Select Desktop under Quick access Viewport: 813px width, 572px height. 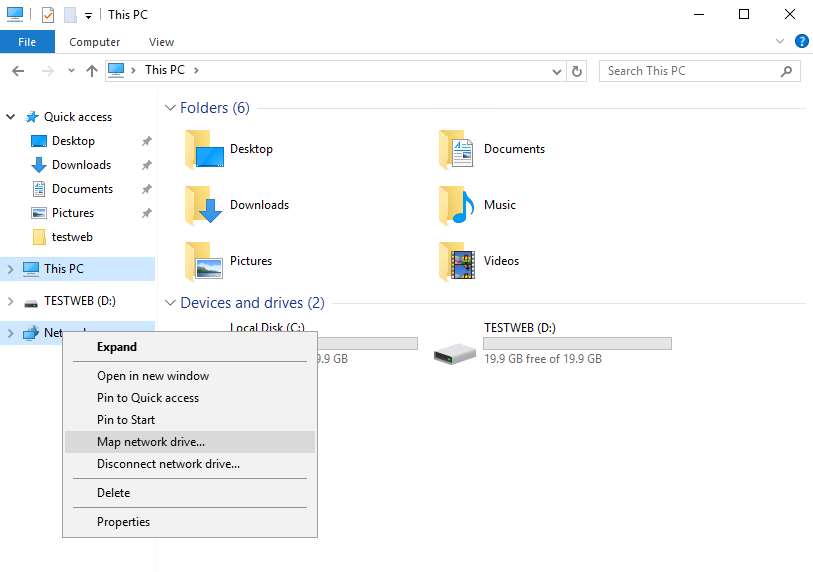pyautogui.click(x=74, y=141)
